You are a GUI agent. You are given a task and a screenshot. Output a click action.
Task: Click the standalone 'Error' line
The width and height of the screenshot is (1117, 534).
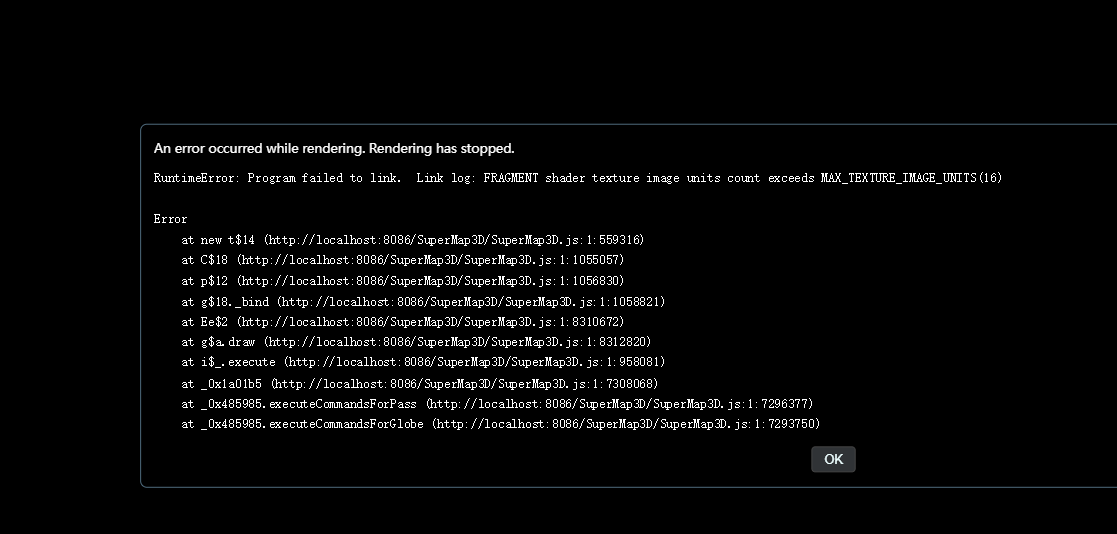click(170, 219)
